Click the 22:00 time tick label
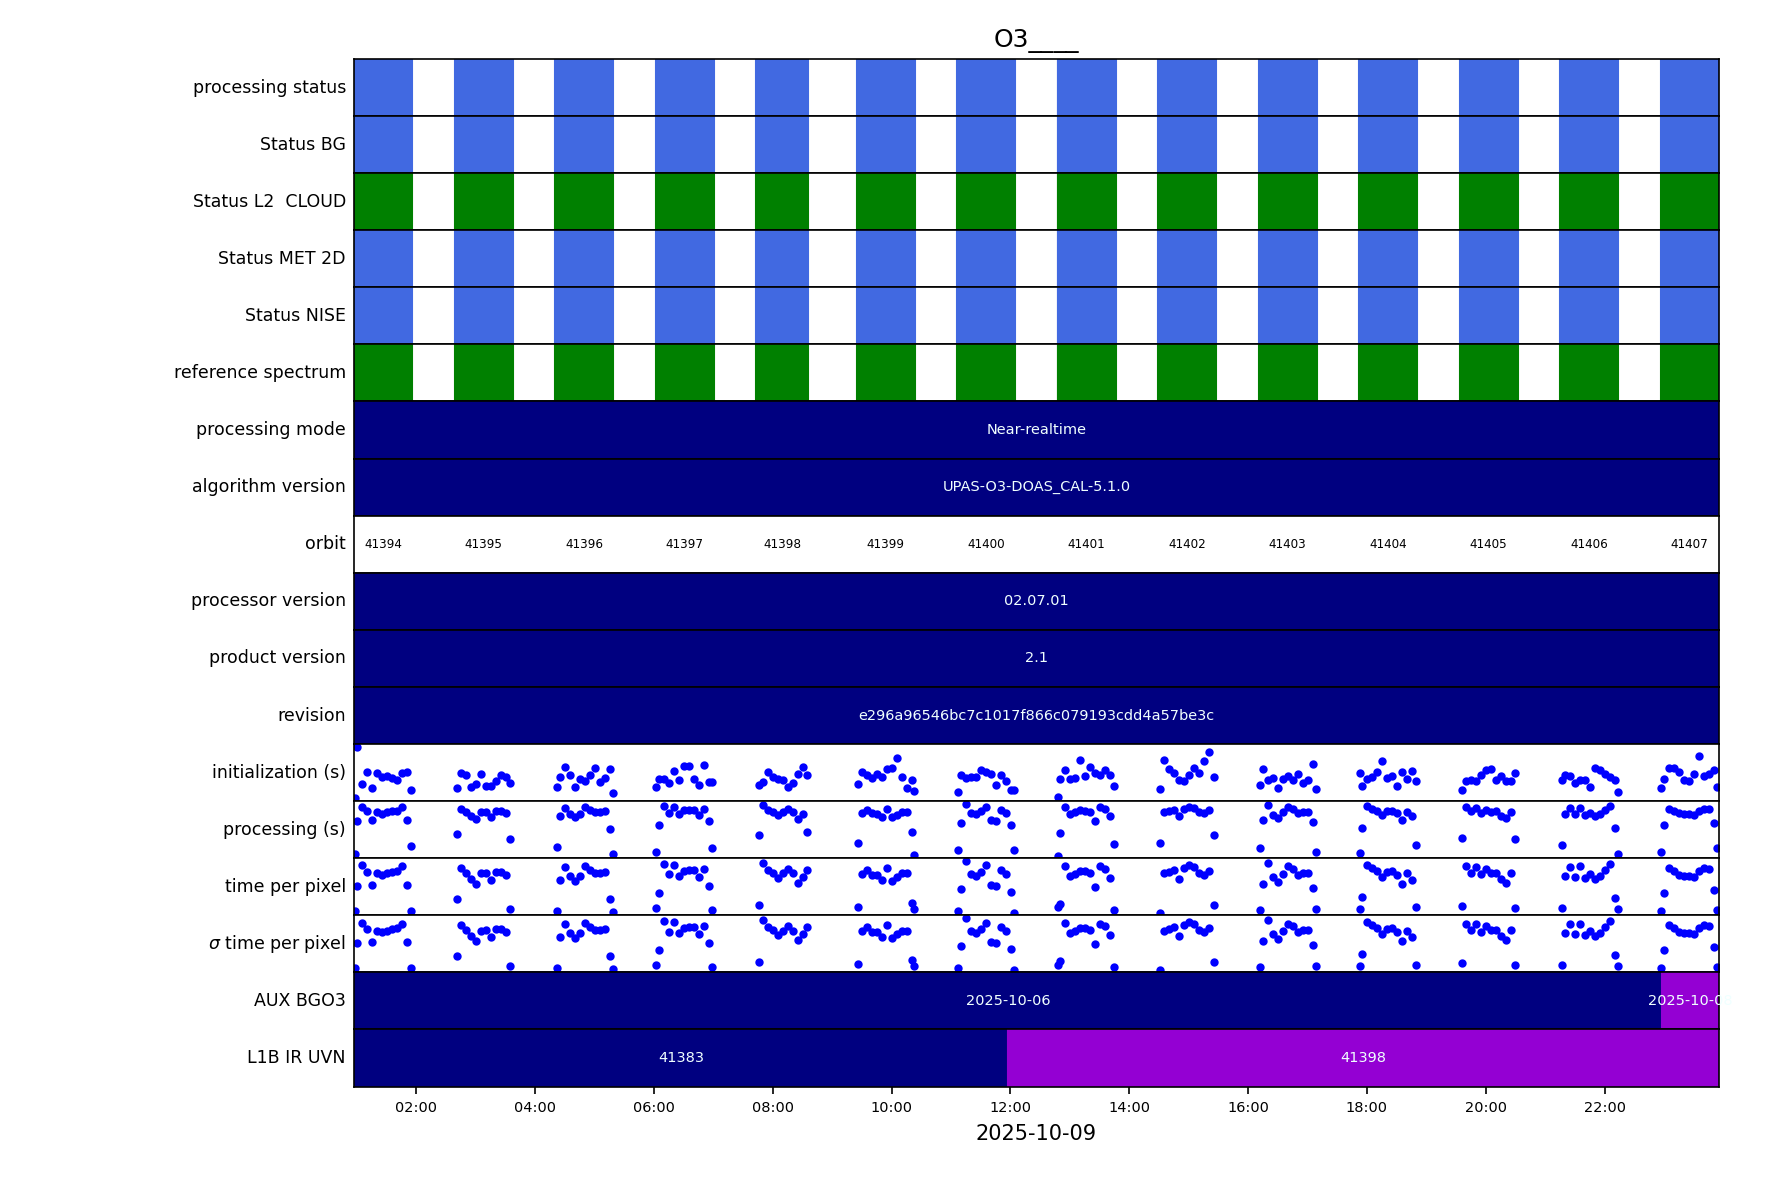1771x1181 pixels. click(x=1604, y=1108)
